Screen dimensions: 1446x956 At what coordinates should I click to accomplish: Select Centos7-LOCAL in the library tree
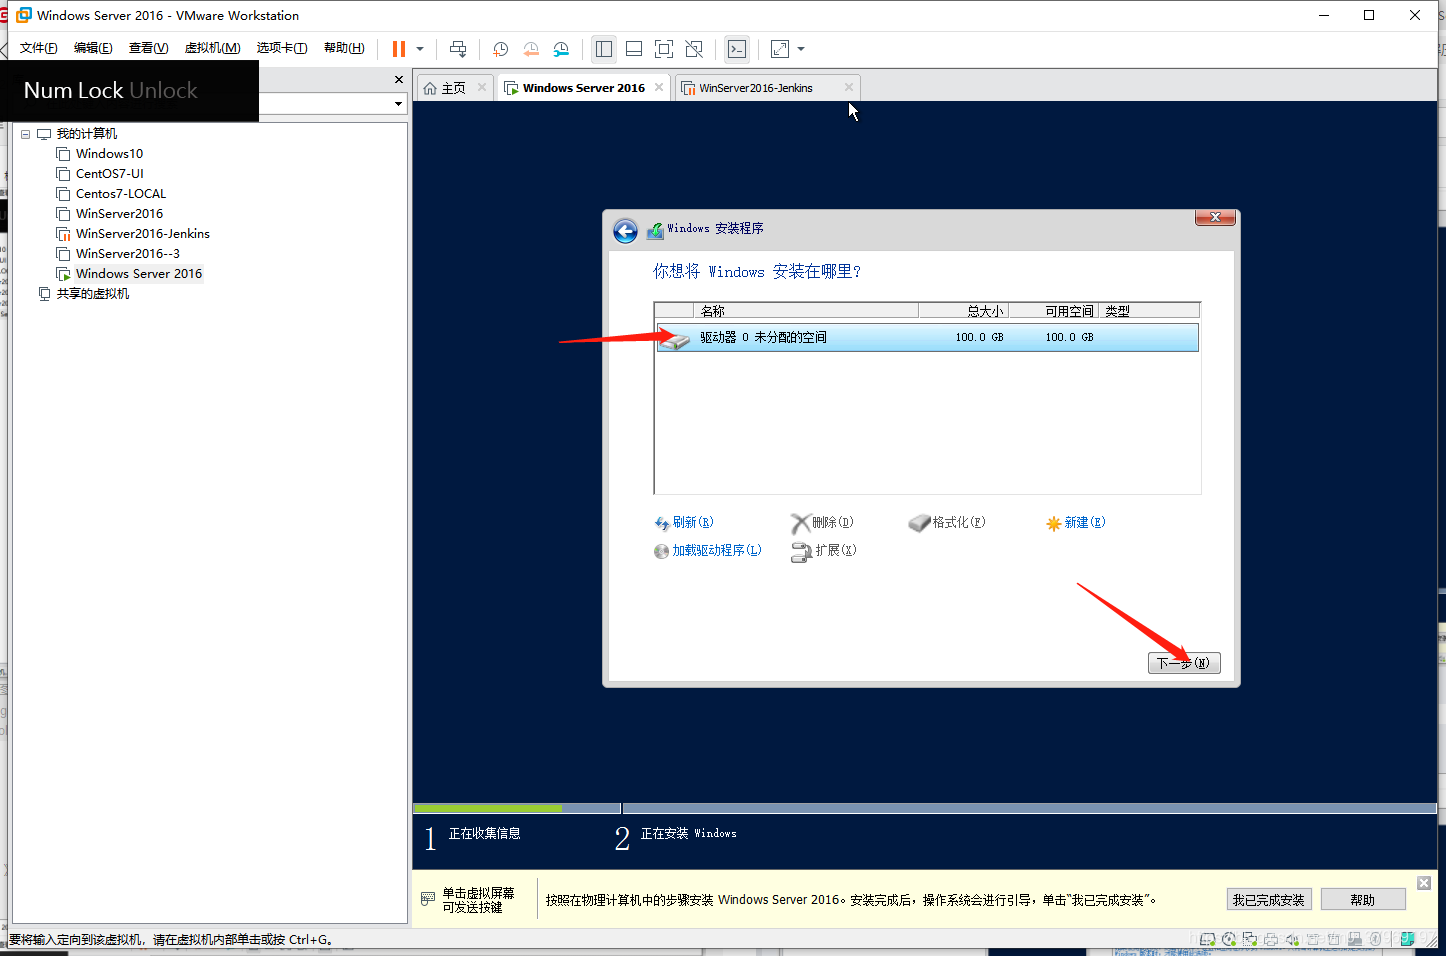[x=120, y=194]
